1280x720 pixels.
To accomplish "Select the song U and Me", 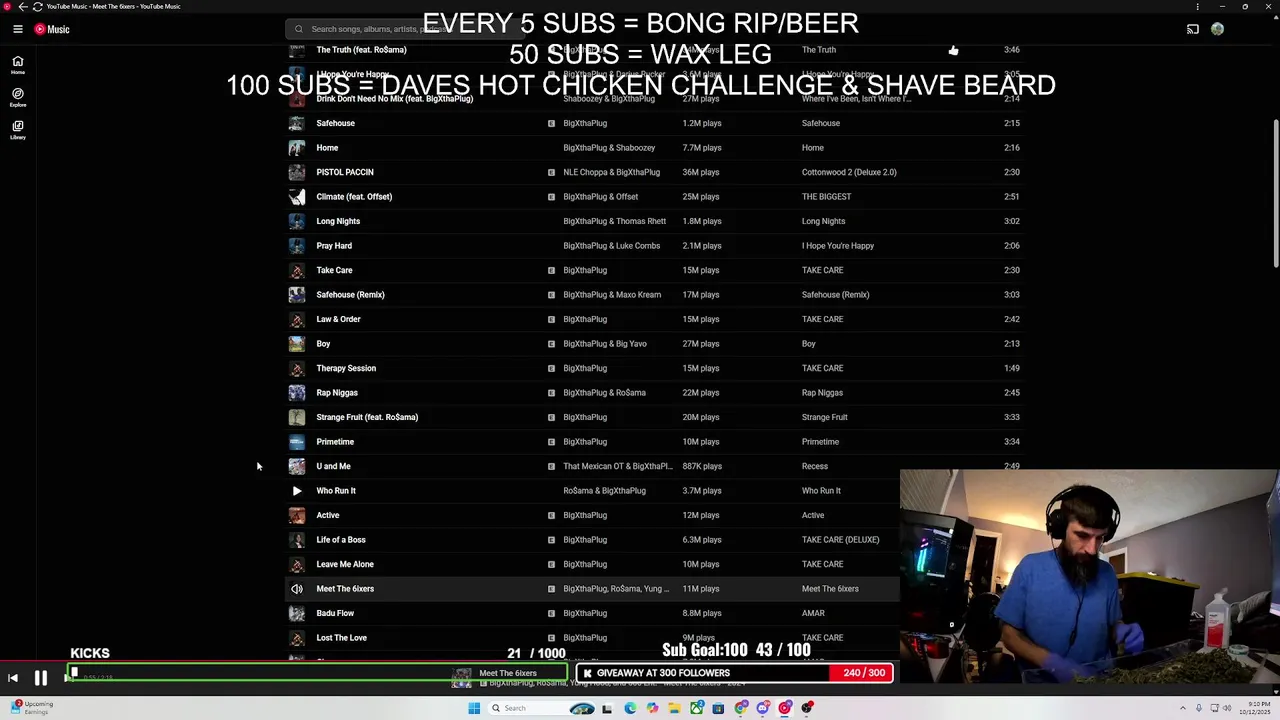I will coord(333,466).
